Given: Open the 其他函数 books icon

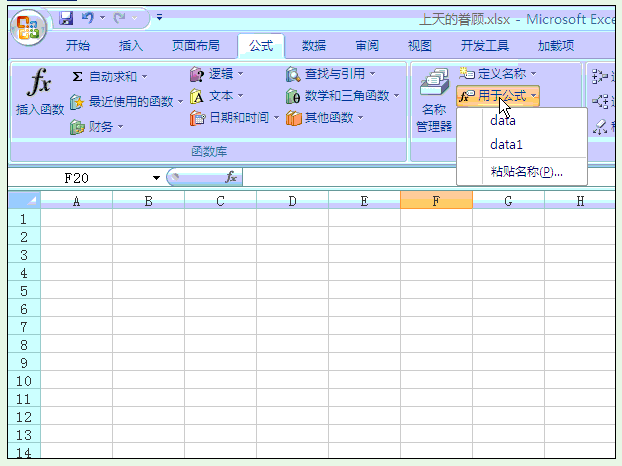Looking at the screenshot, I should pyautogui.click(x=294, y=118).
